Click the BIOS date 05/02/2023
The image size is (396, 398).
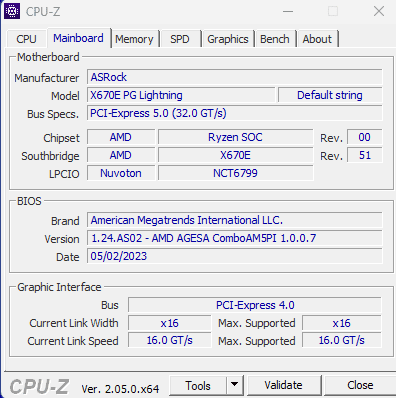coord(235,256)
